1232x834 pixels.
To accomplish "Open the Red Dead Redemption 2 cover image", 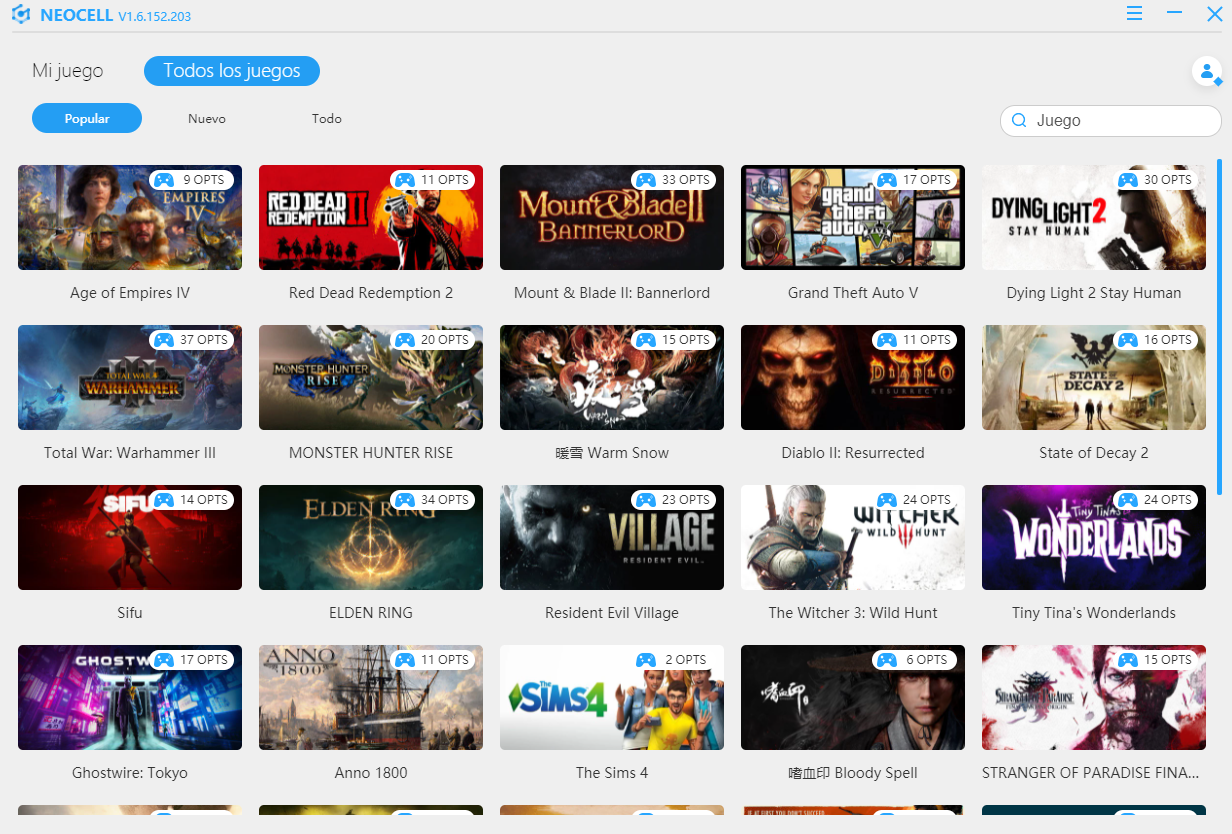I will [371, 218].
